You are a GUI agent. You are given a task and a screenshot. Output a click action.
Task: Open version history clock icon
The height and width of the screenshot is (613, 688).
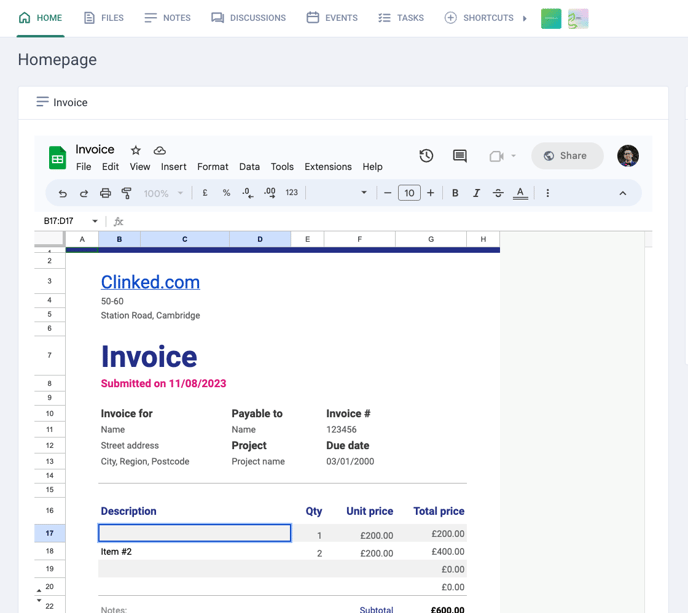[426, 156]
